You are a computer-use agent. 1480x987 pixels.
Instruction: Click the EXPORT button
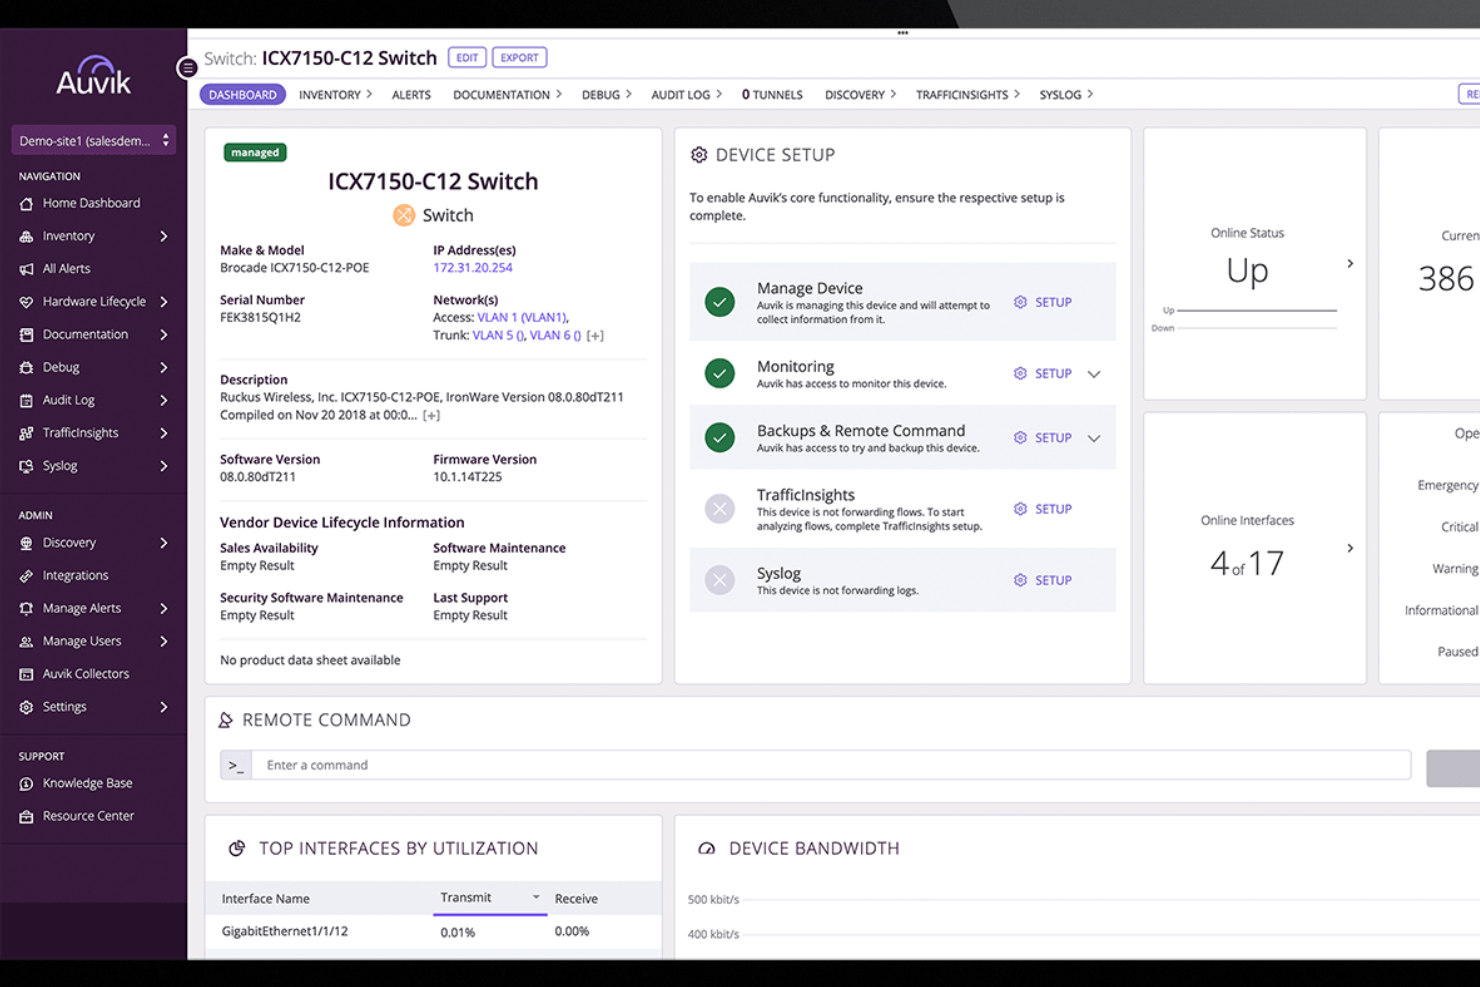point(519,57)
